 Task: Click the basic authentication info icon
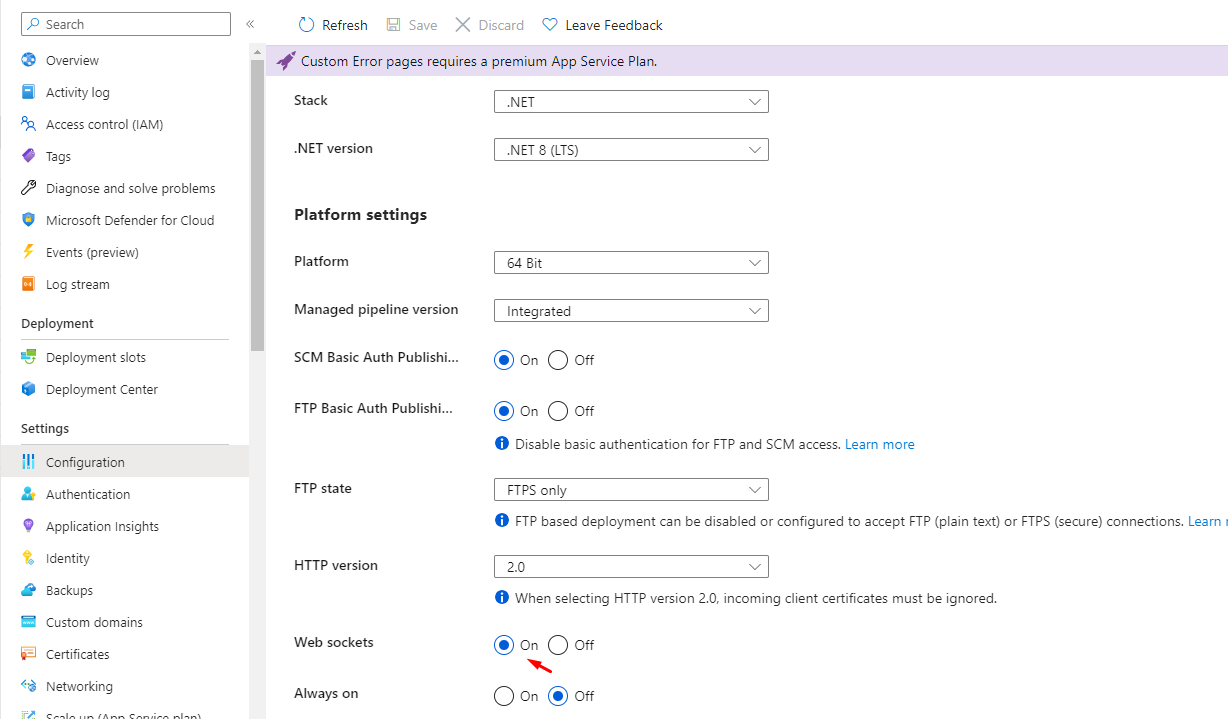pos(502,443)
